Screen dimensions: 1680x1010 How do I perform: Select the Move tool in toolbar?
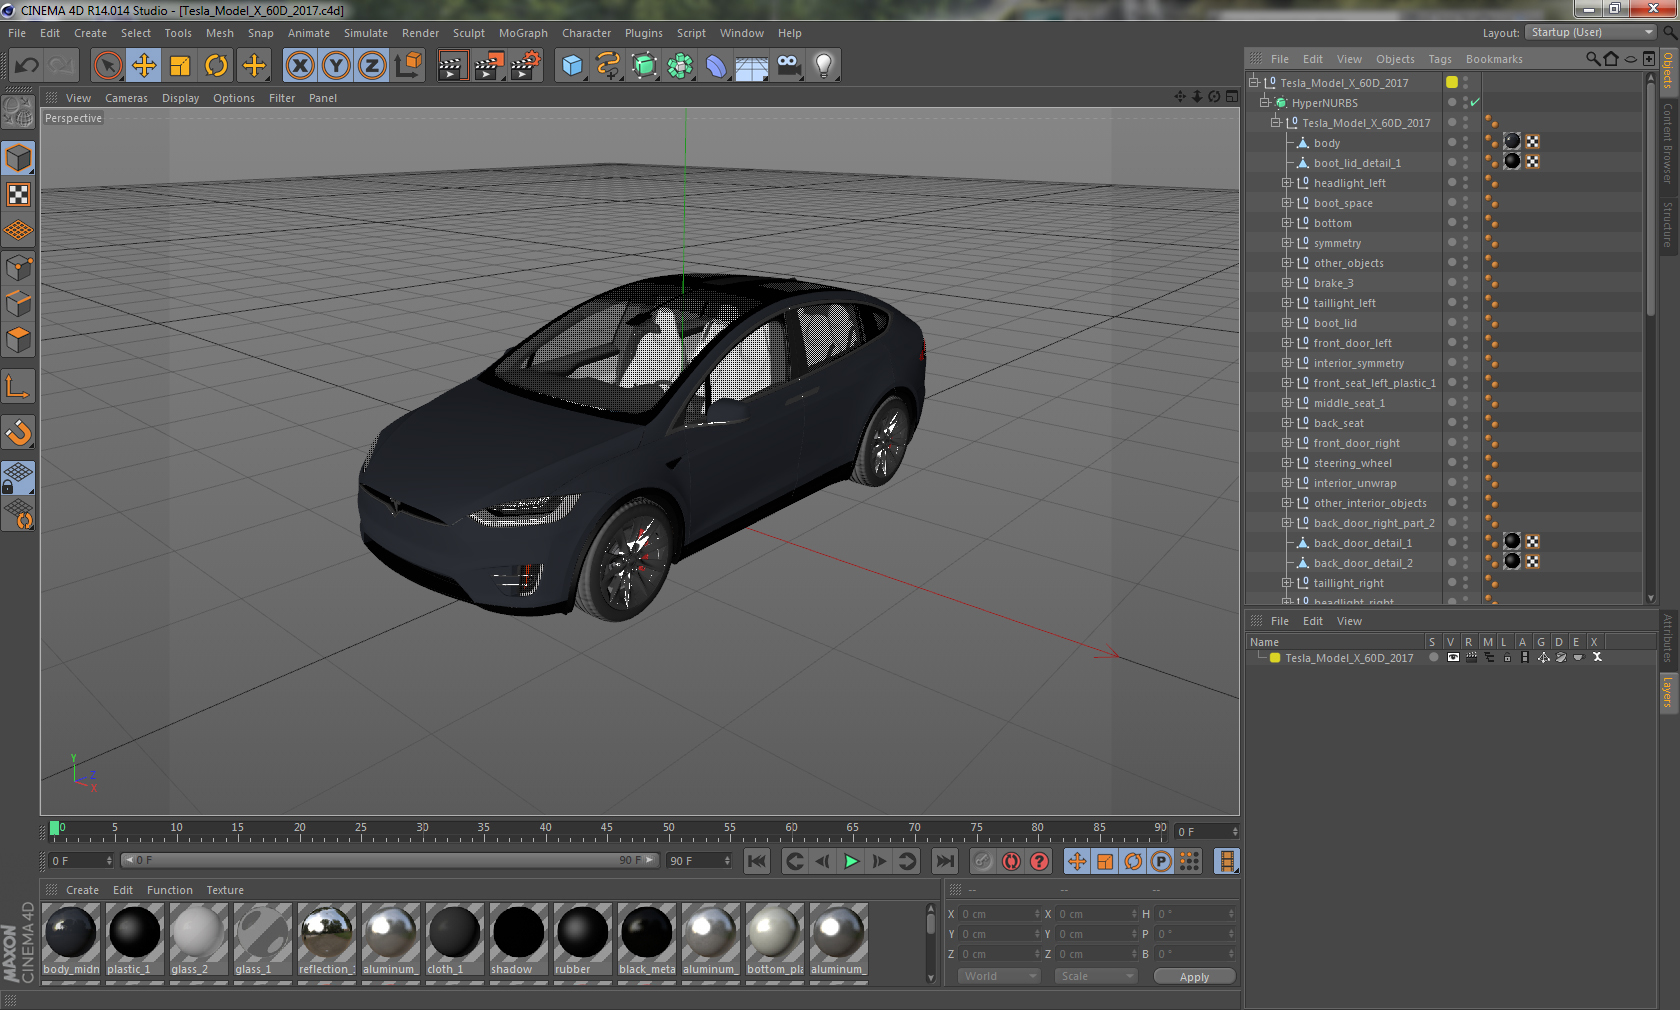coord(144,66)
